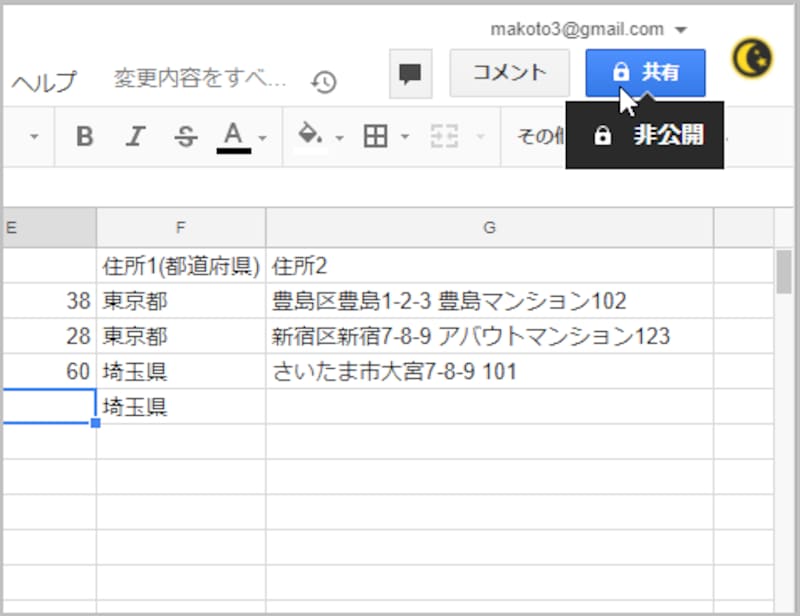This screenshot has height=616, width=800.
Task: Apply strikethrough to the selected cell
Action: point(186,137)
